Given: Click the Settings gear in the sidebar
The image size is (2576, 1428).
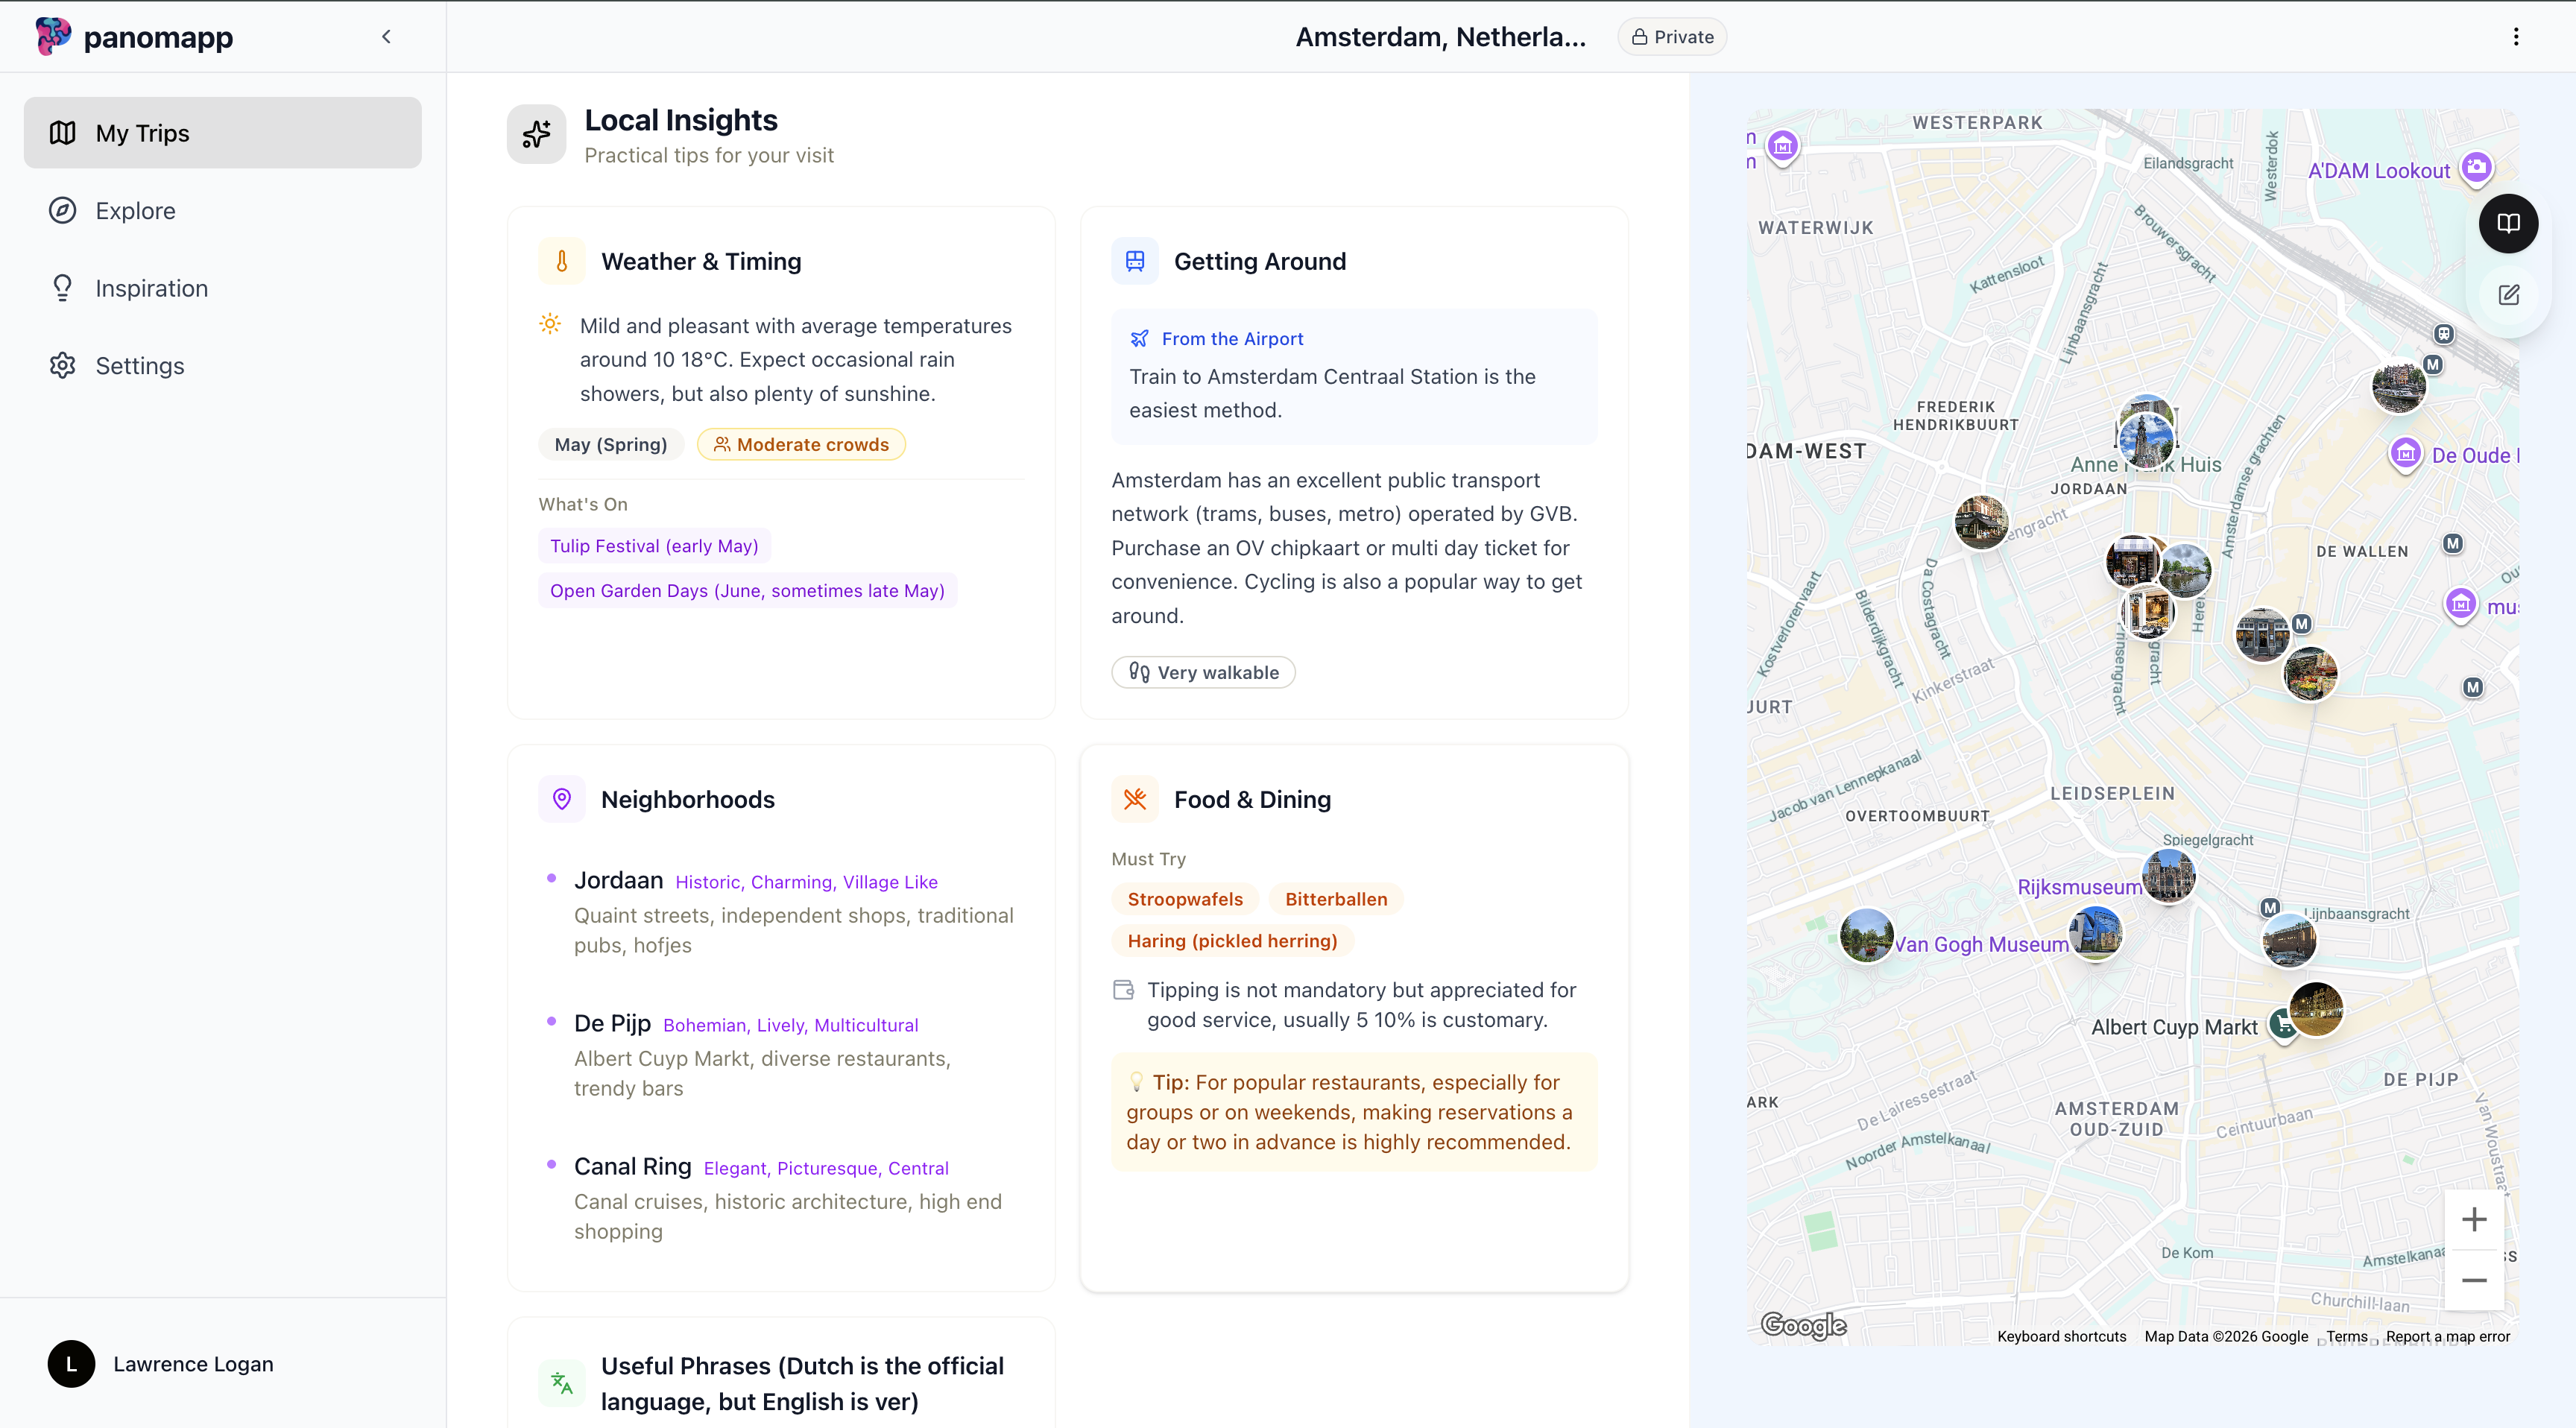Looking at the screenshot, I should [x=62, y=365].
